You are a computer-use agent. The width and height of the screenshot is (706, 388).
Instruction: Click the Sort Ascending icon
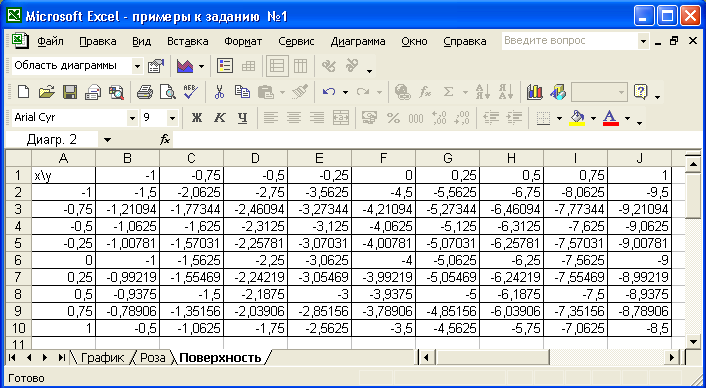point(483,92)
